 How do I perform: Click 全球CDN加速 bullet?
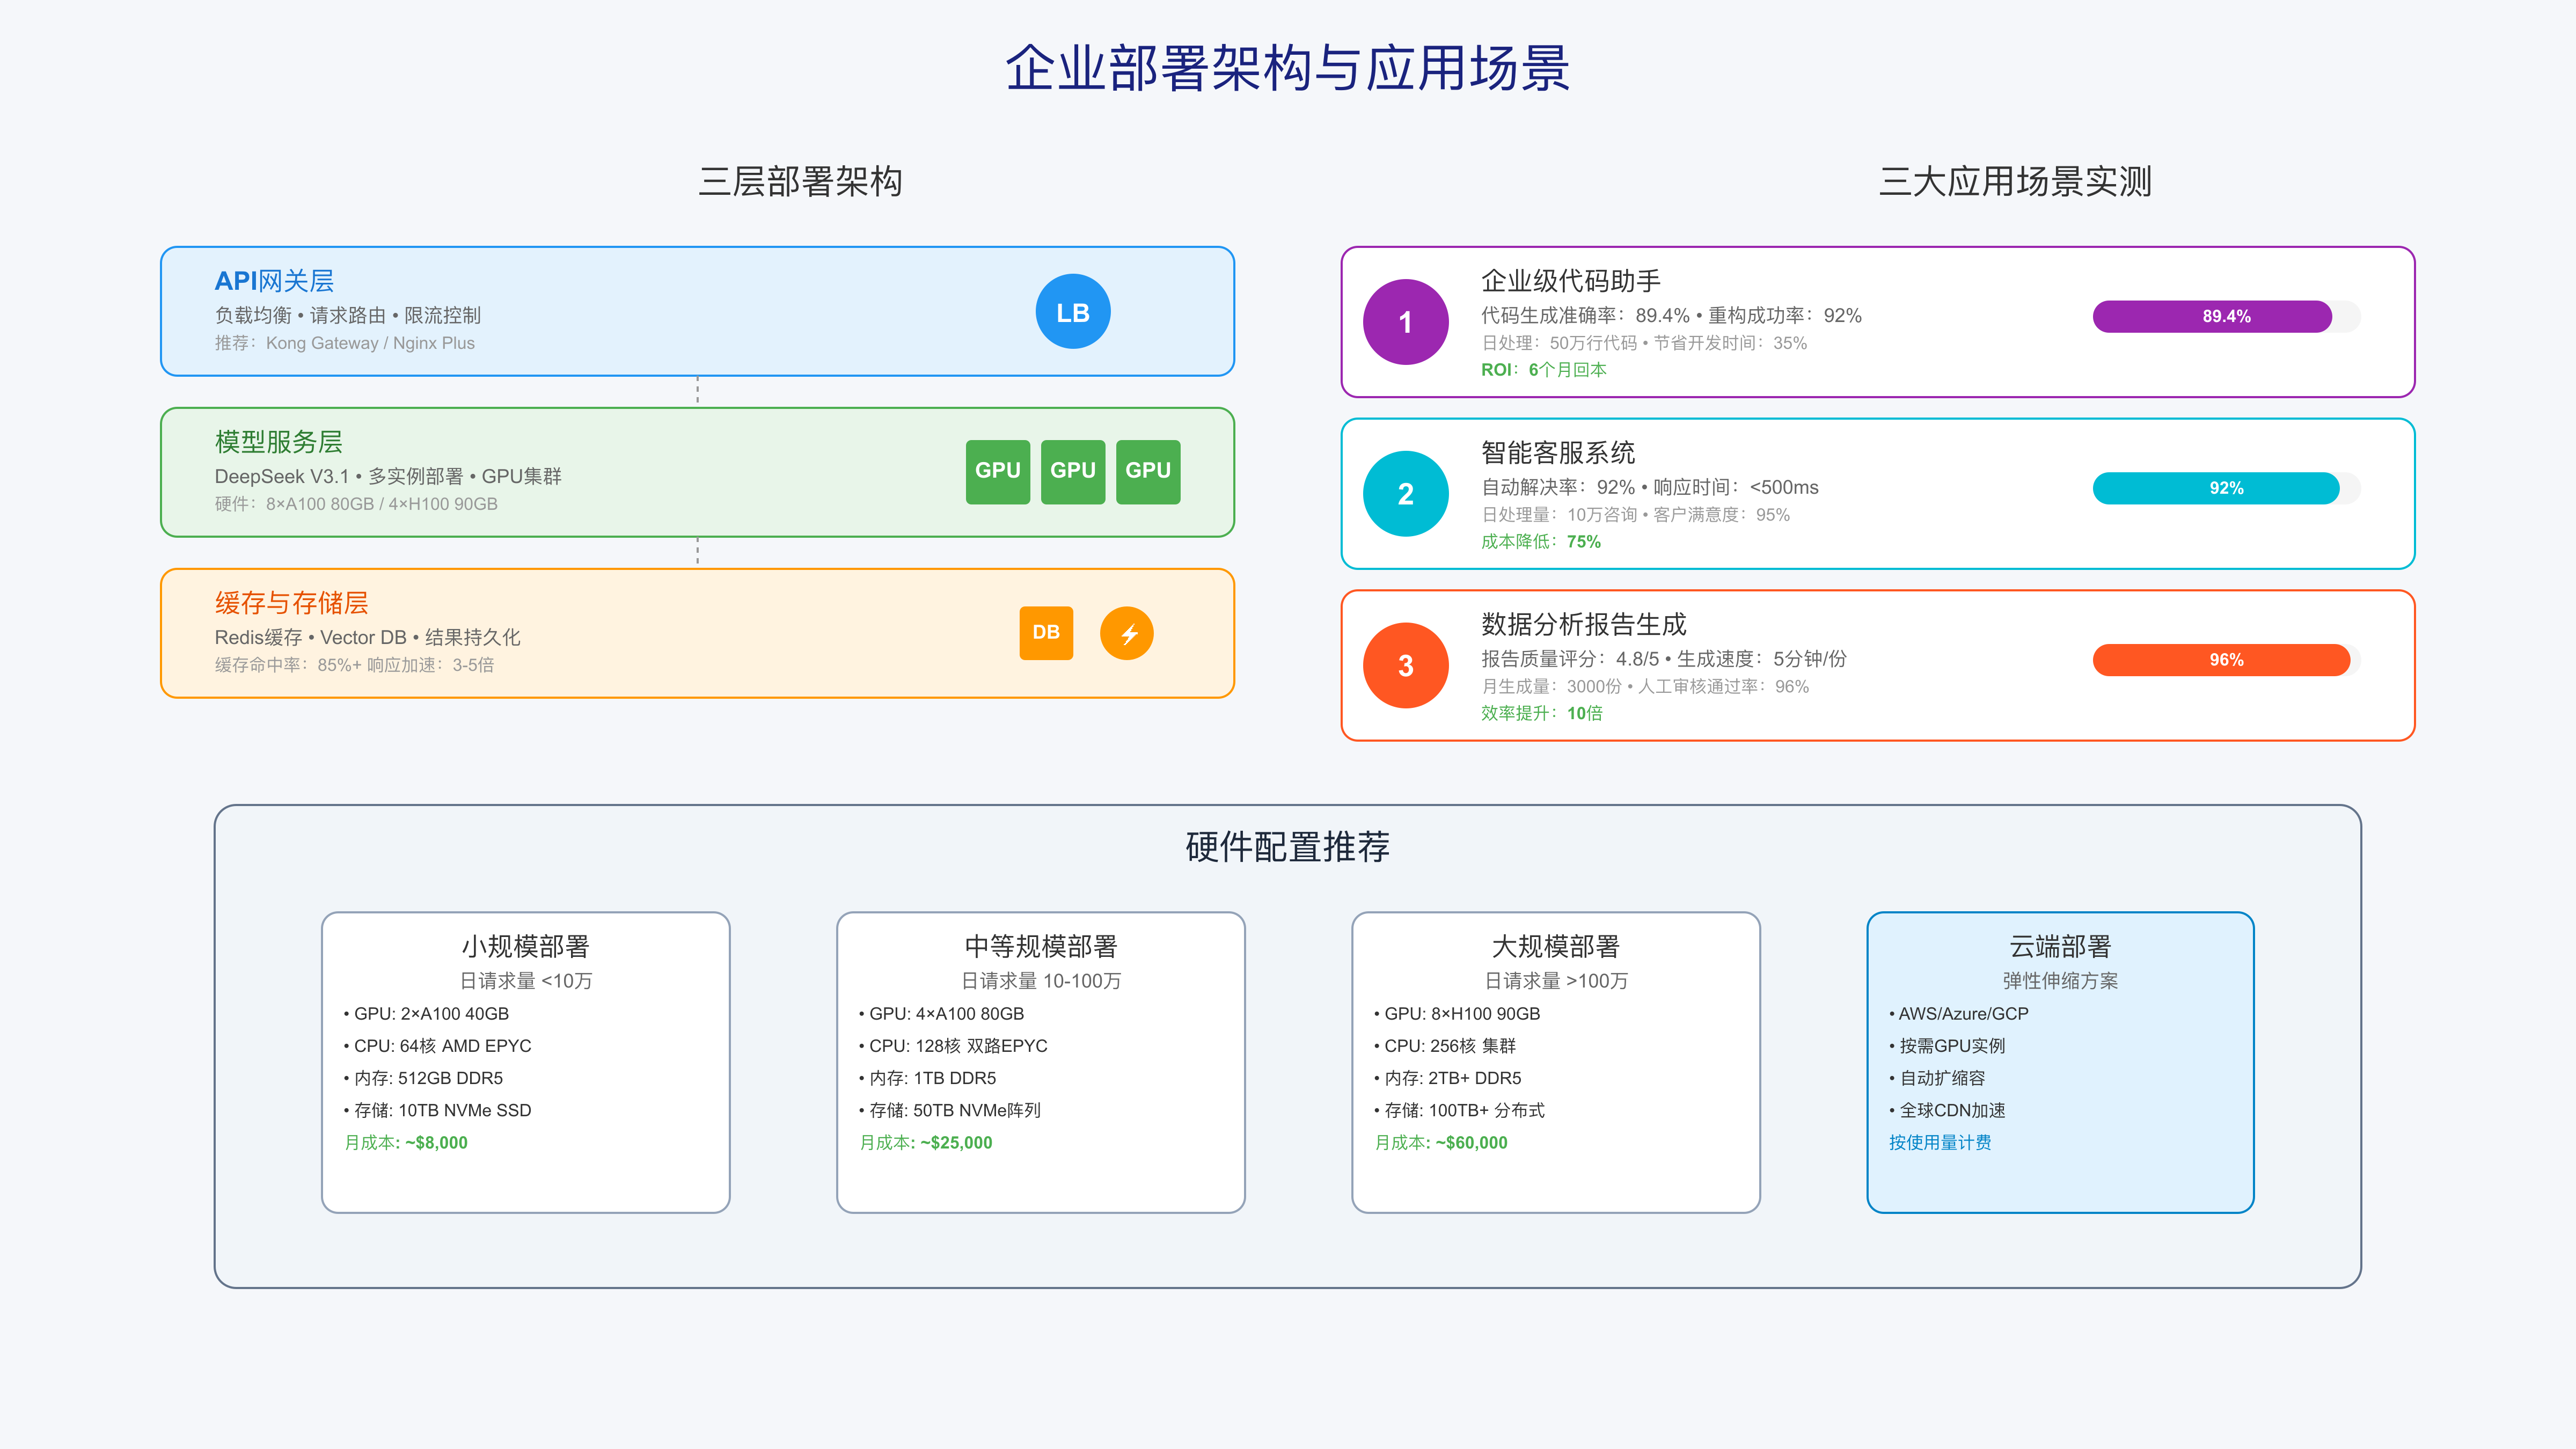click(1947, 1111)
